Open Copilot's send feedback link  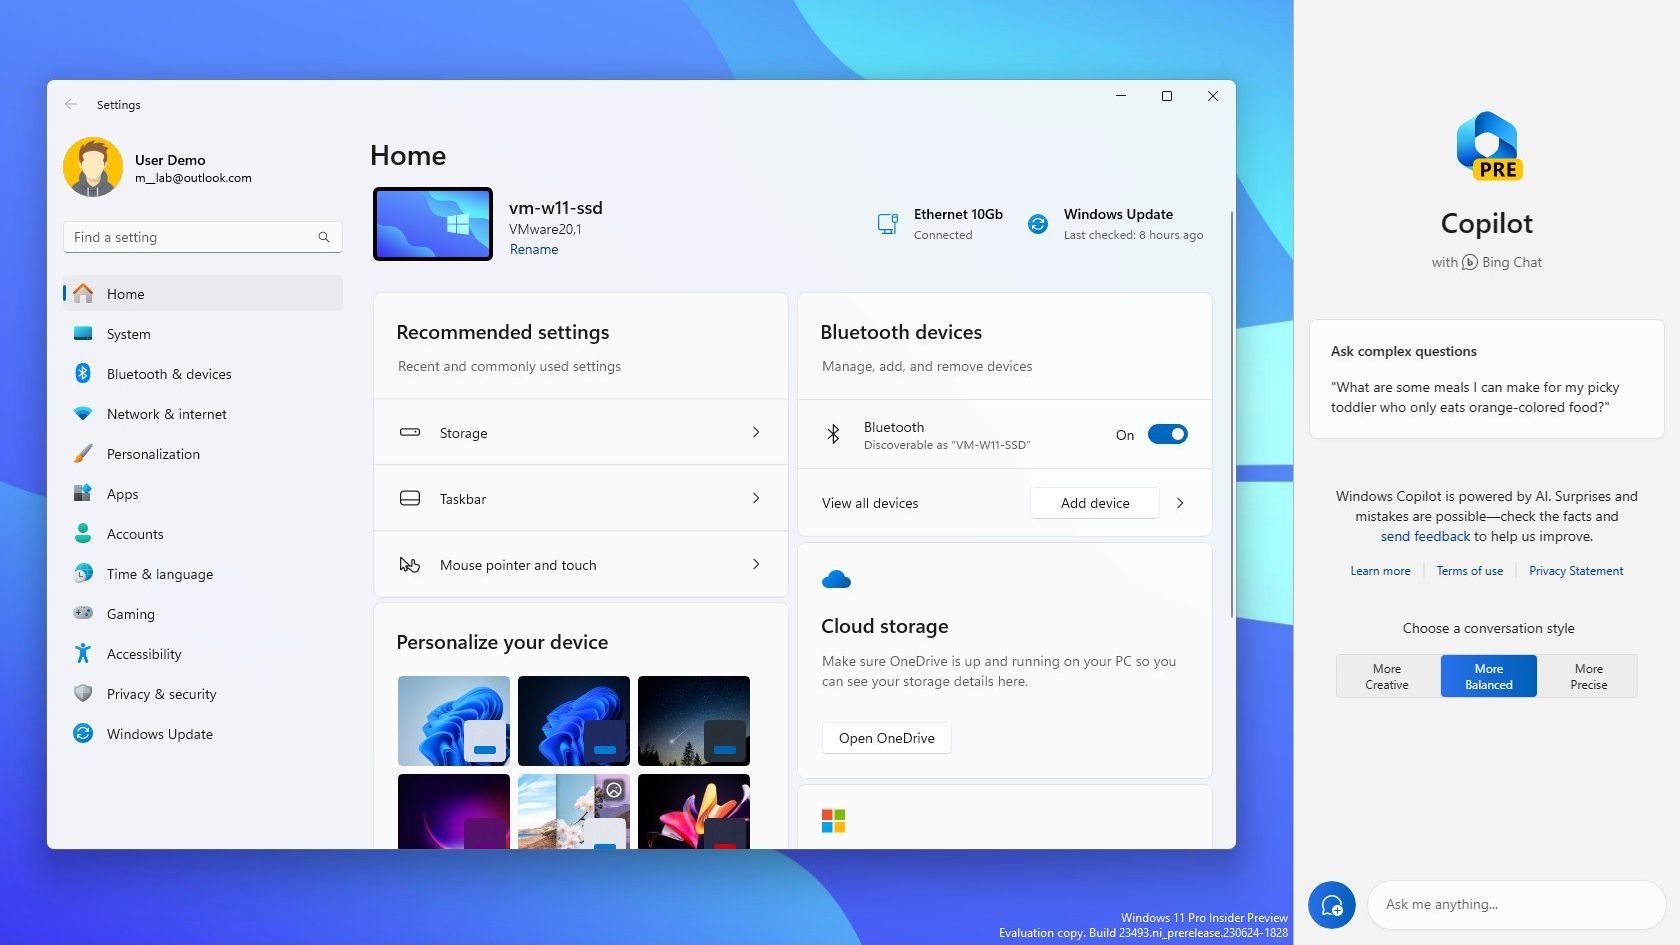pyautogui.click(x=1425, y=536)
